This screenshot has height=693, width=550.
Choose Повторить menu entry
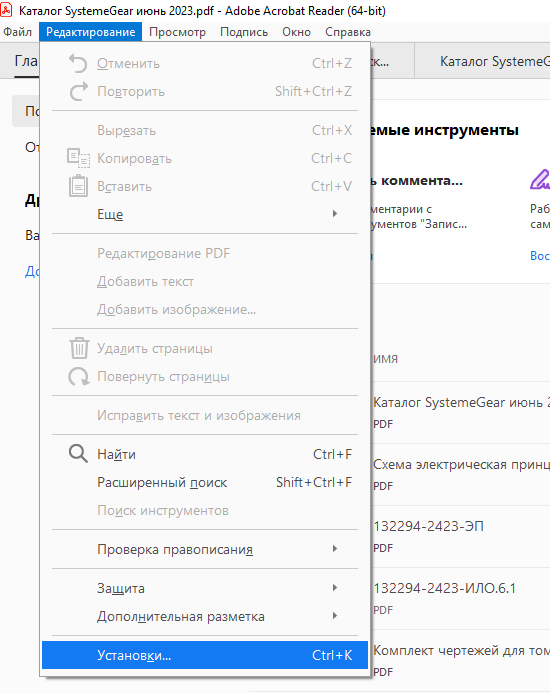(205, 91)
